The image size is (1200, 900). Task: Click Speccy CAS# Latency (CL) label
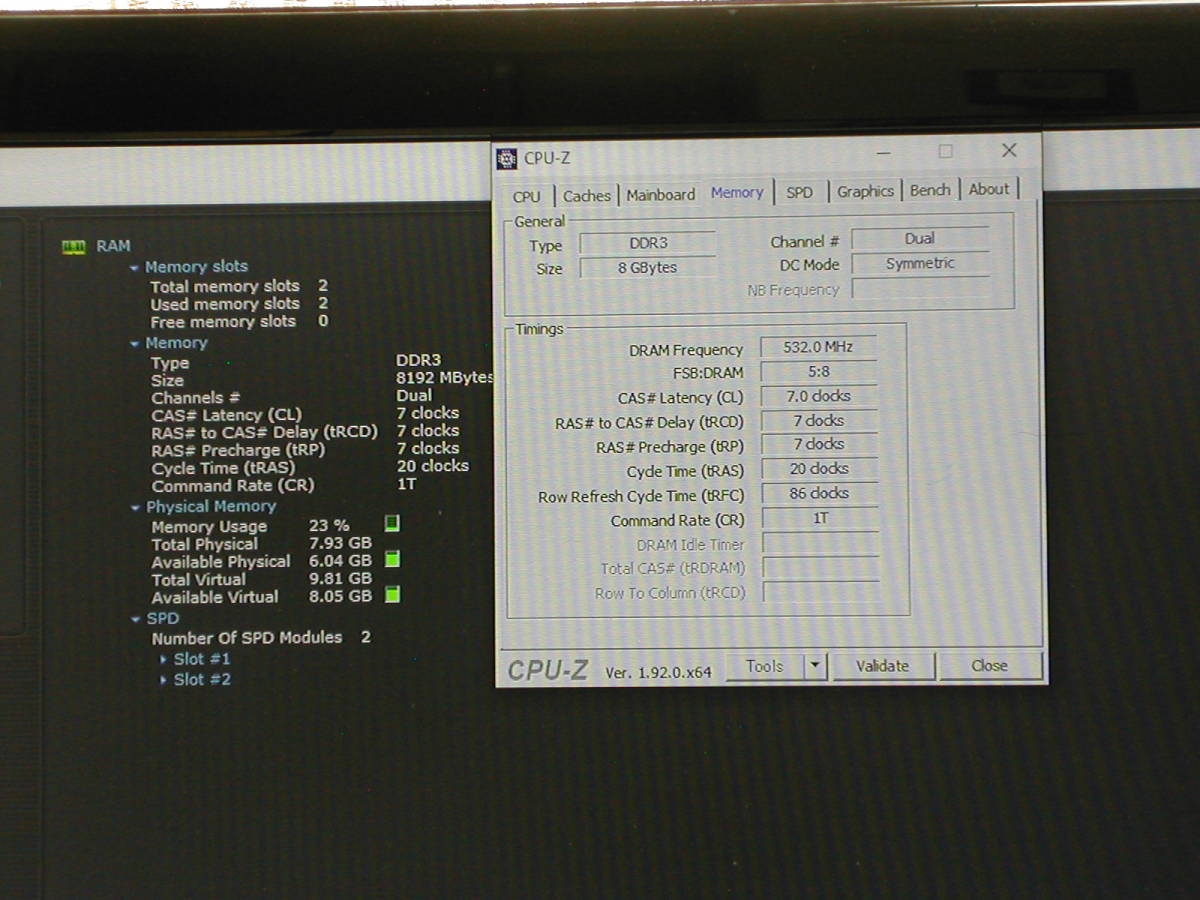(226, 415)
